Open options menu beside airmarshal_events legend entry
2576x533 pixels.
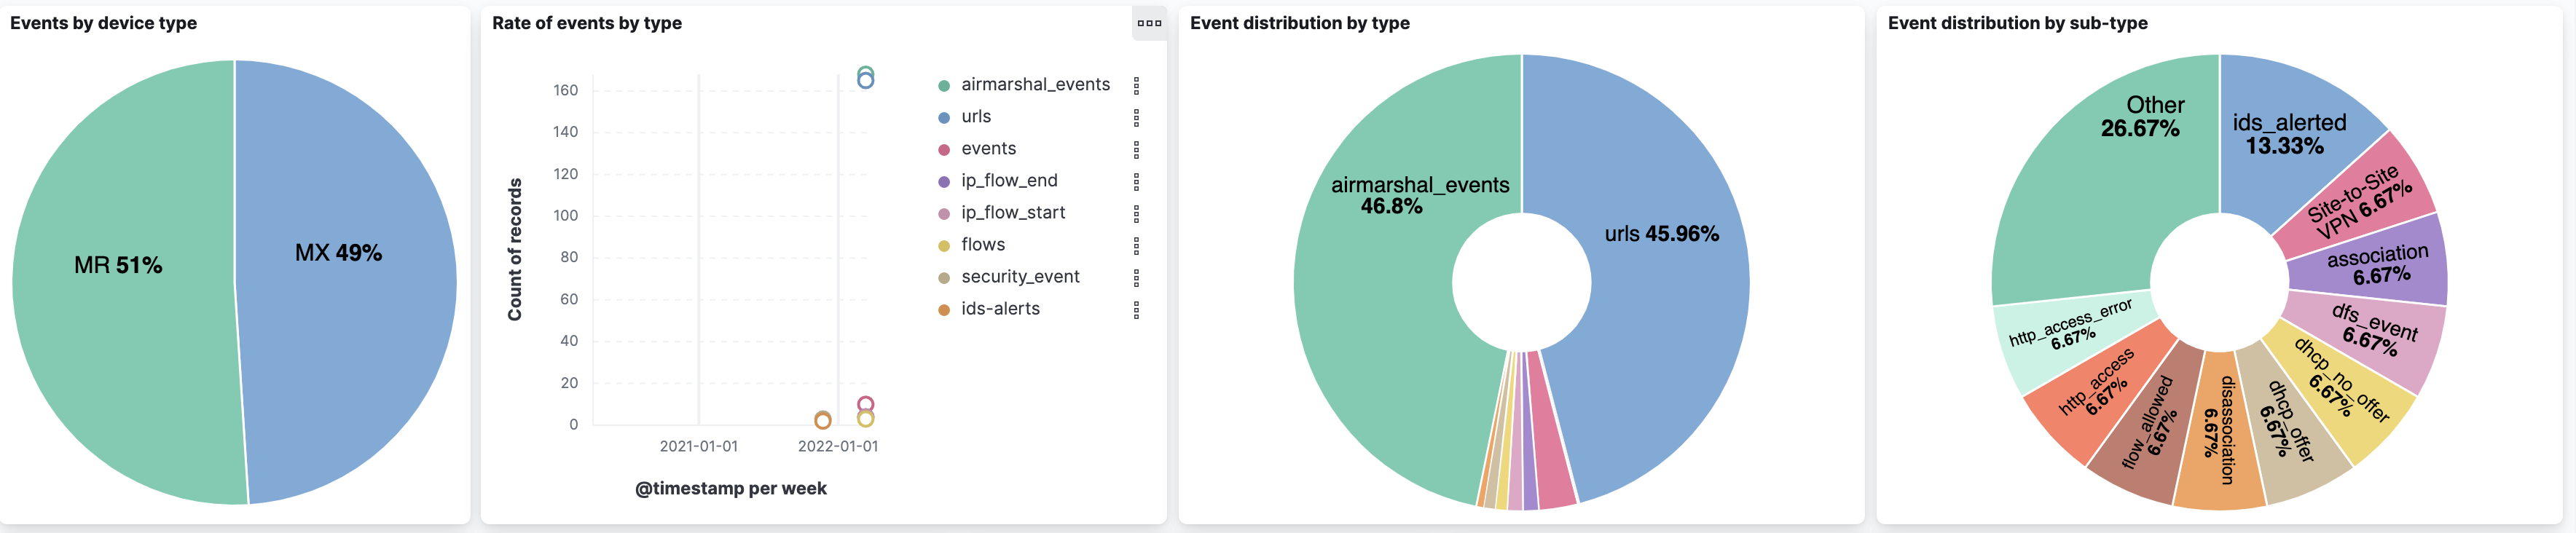point(1136,86)
